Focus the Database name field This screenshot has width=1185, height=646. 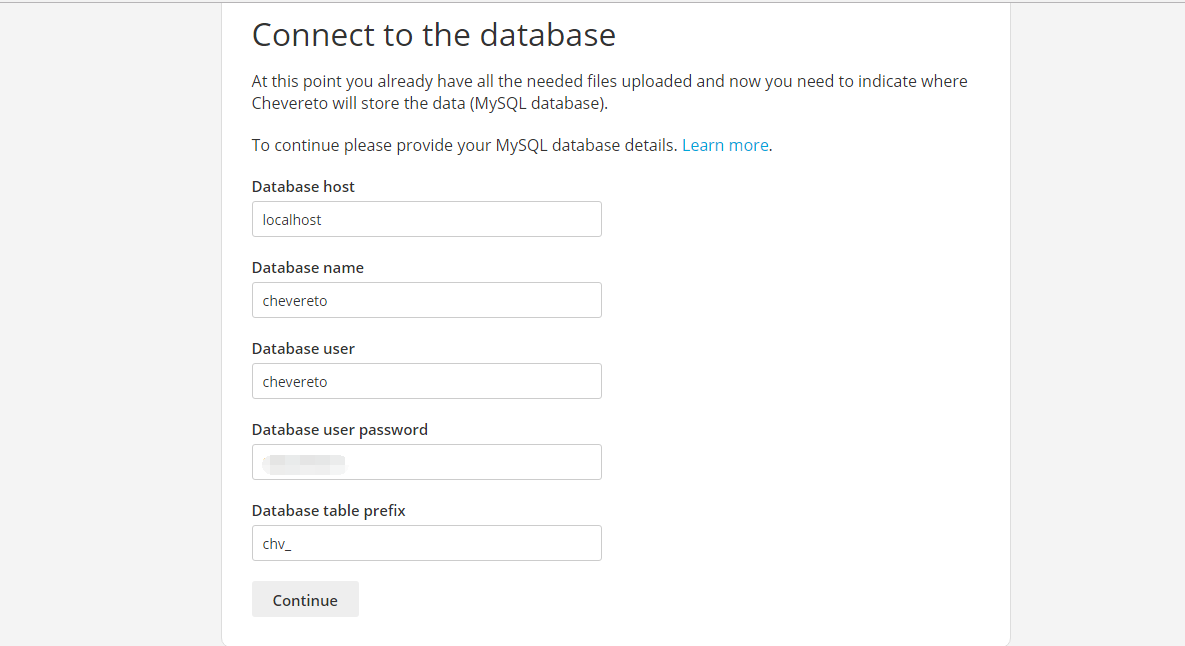pyautogui.click(x=426, y=300)
